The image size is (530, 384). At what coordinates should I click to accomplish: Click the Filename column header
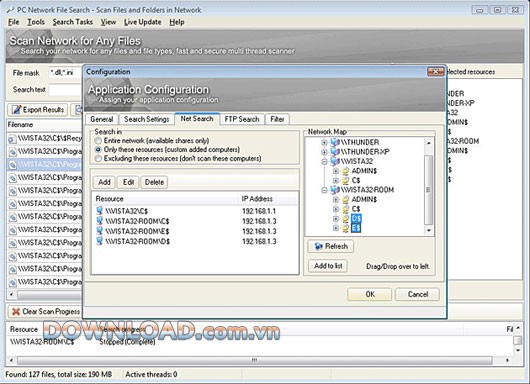coord(44,125)
